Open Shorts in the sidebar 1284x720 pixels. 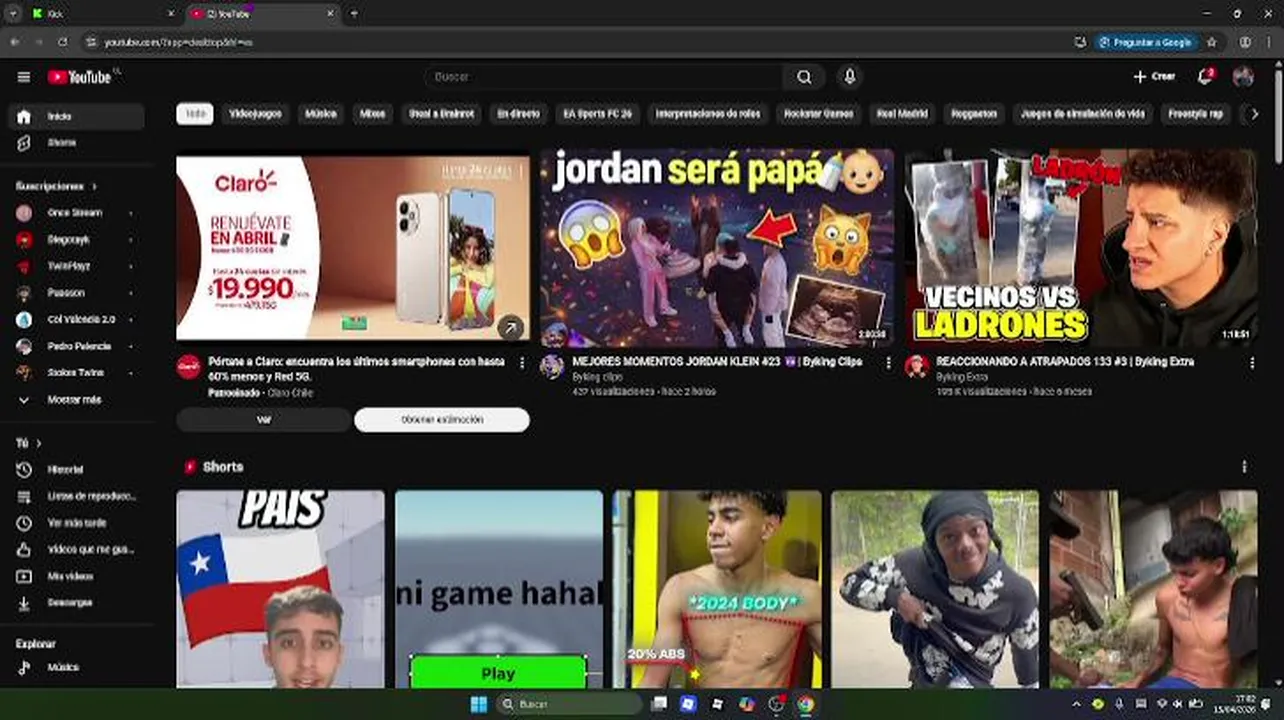(x=76, y=143)
